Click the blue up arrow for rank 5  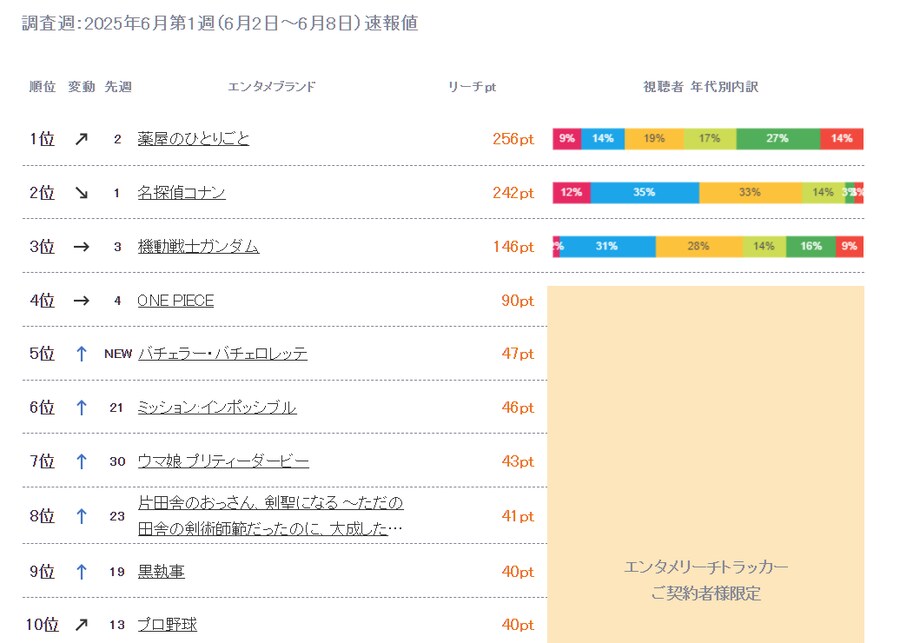pyautogui.click(x=82, y=354)
